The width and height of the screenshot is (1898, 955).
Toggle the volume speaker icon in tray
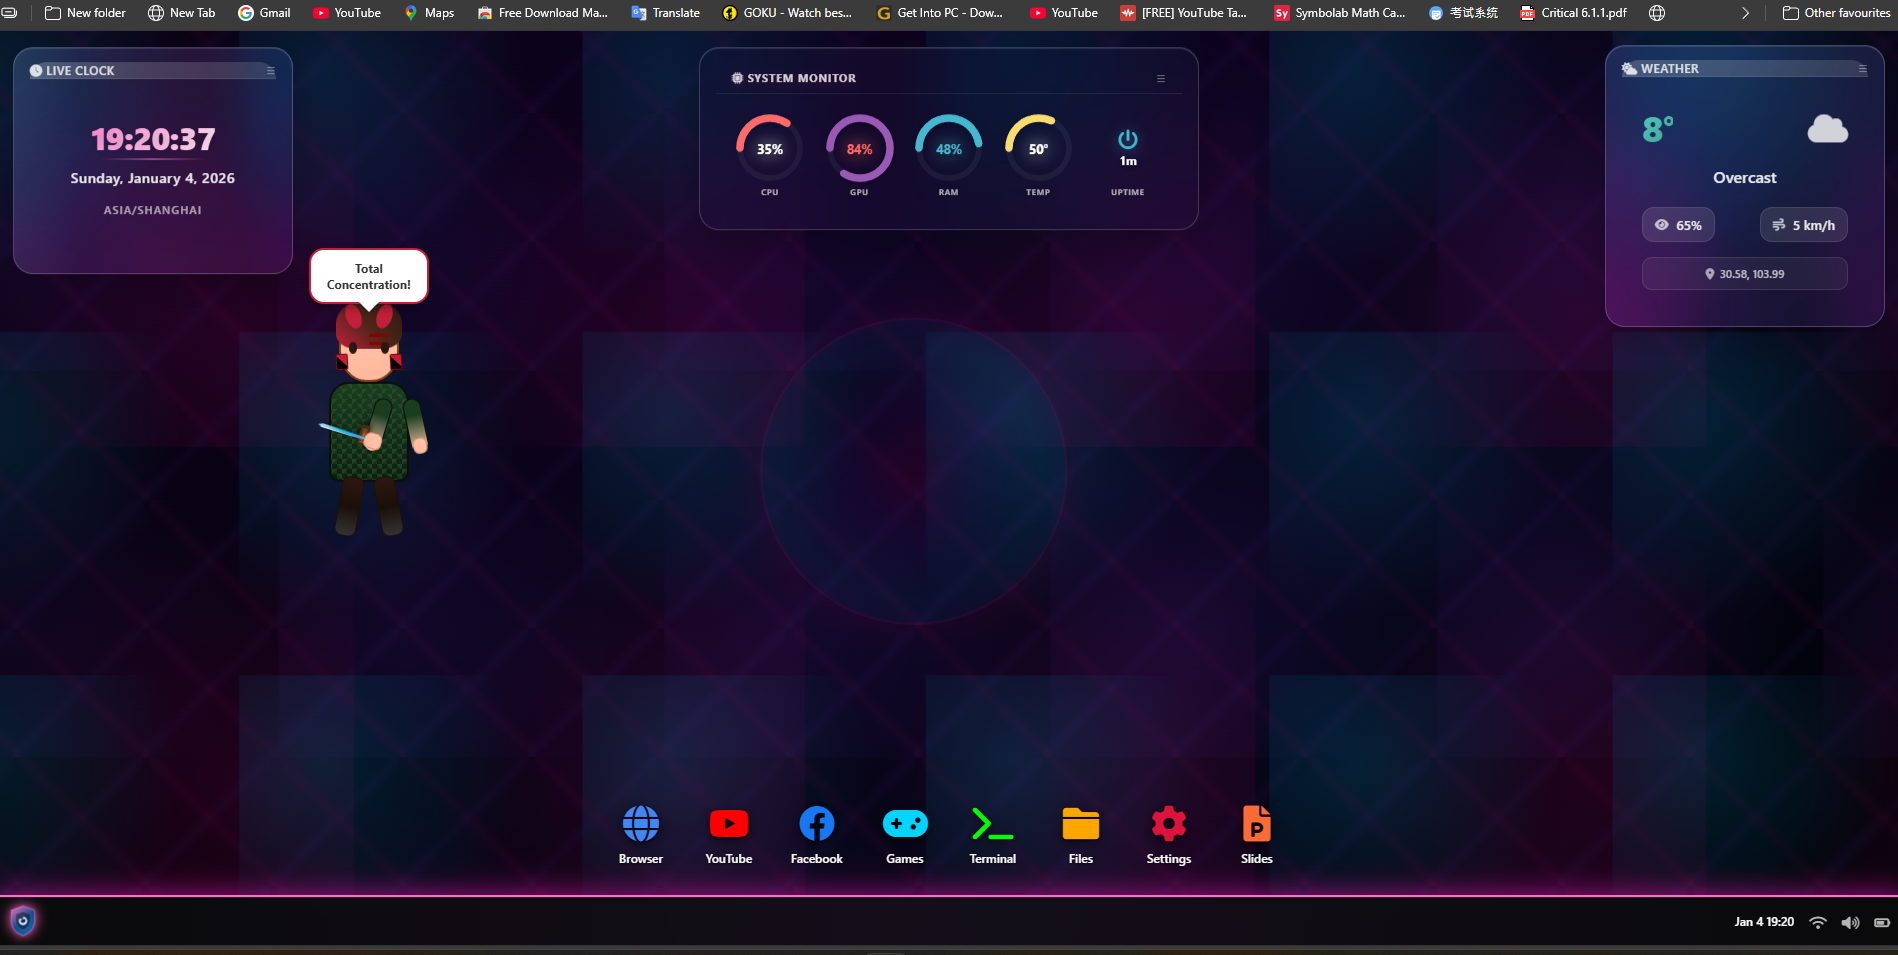click(x=1850, y=922)
